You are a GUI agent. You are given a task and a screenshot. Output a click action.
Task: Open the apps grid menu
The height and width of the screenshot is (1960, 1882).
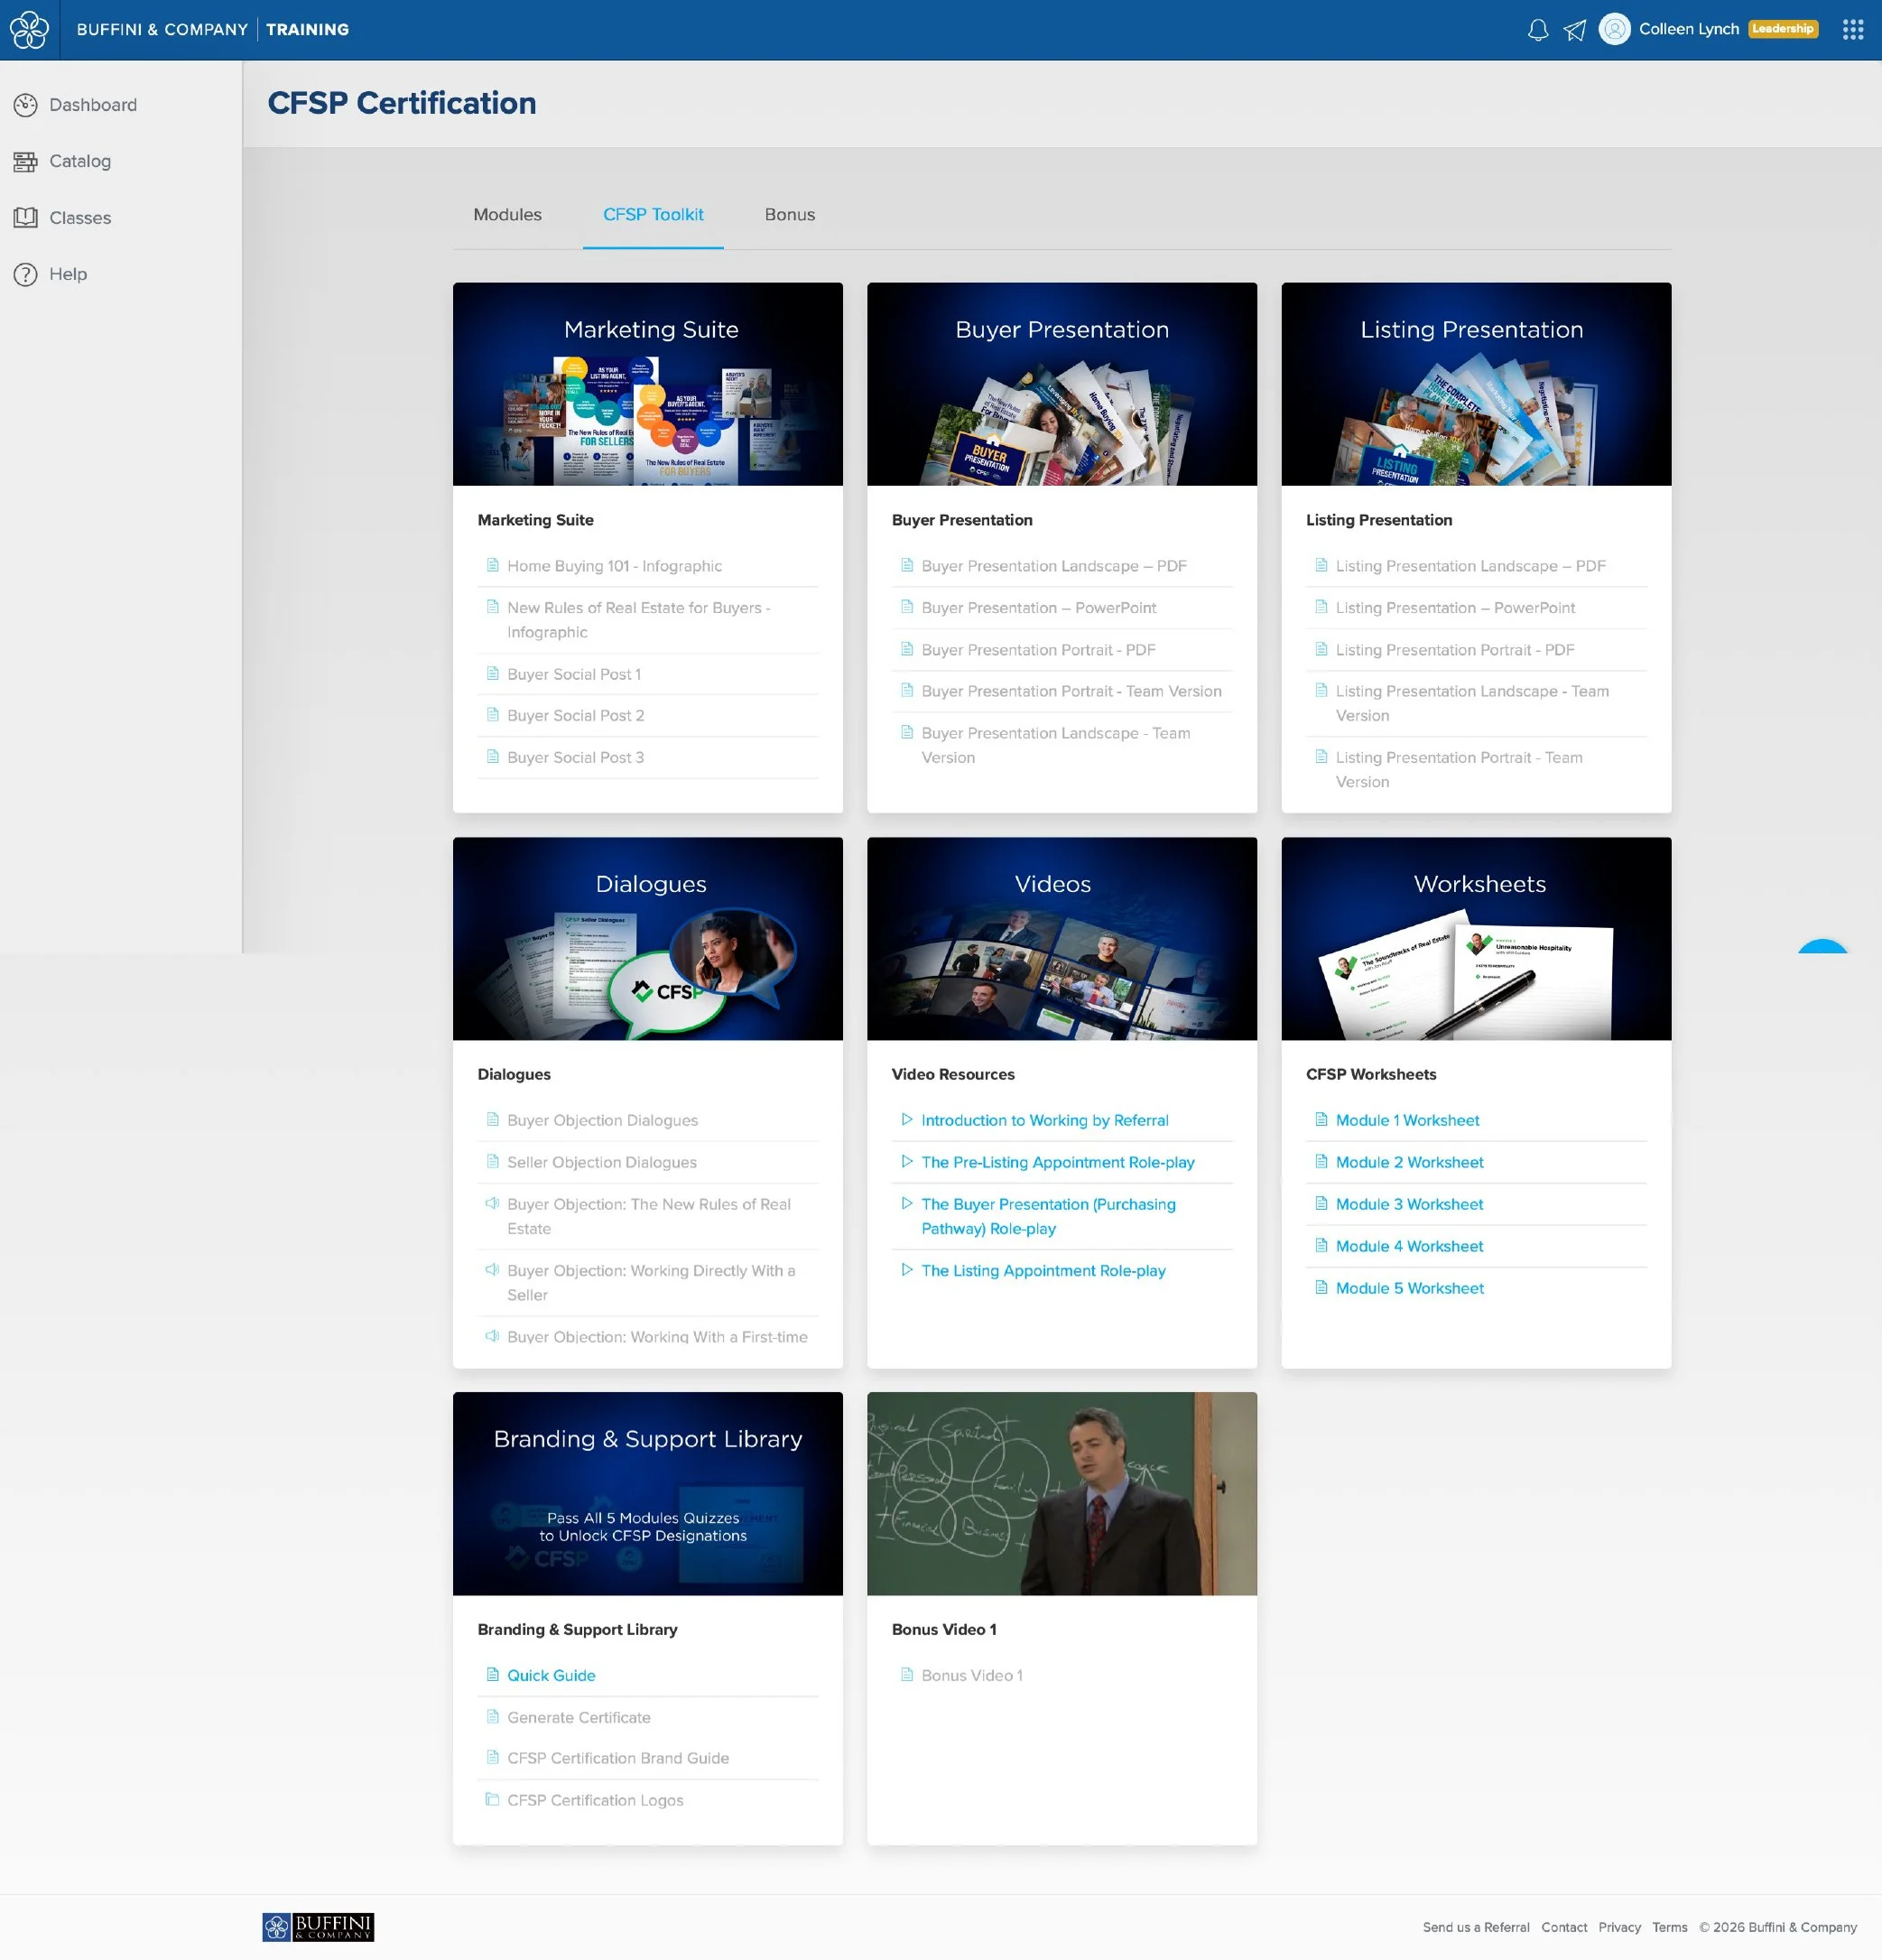click(x=1853, y=30)
